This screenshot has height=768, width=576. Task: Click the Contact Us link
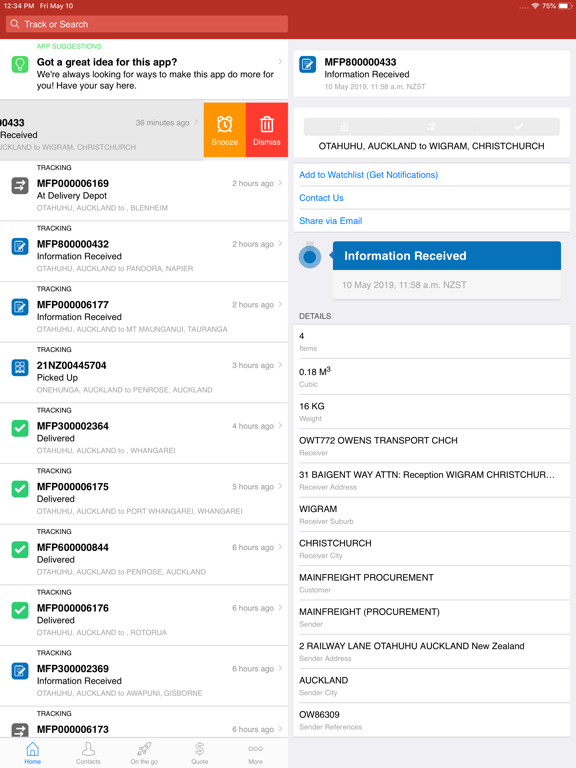click(x=321, y=198)
